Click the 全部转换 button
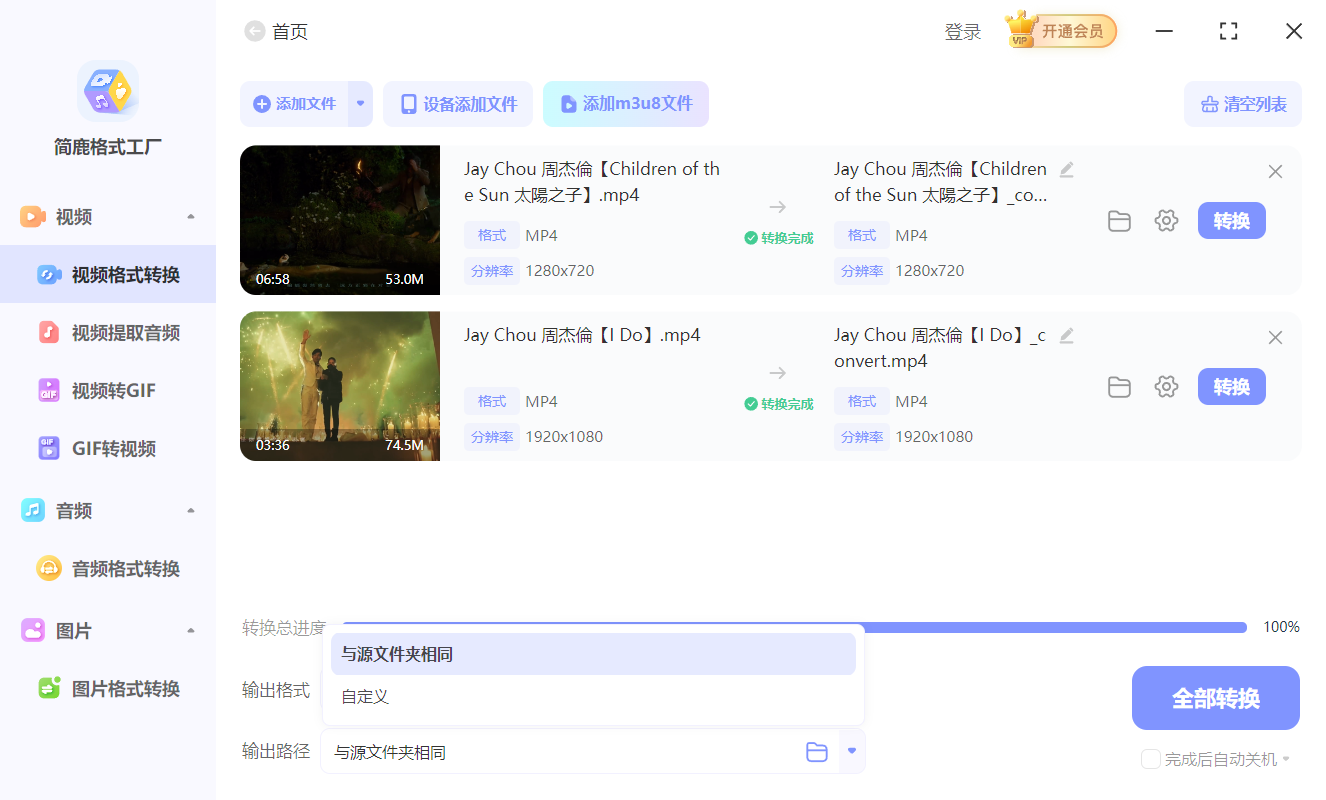1326x800 pixels. coord(1216,698)
